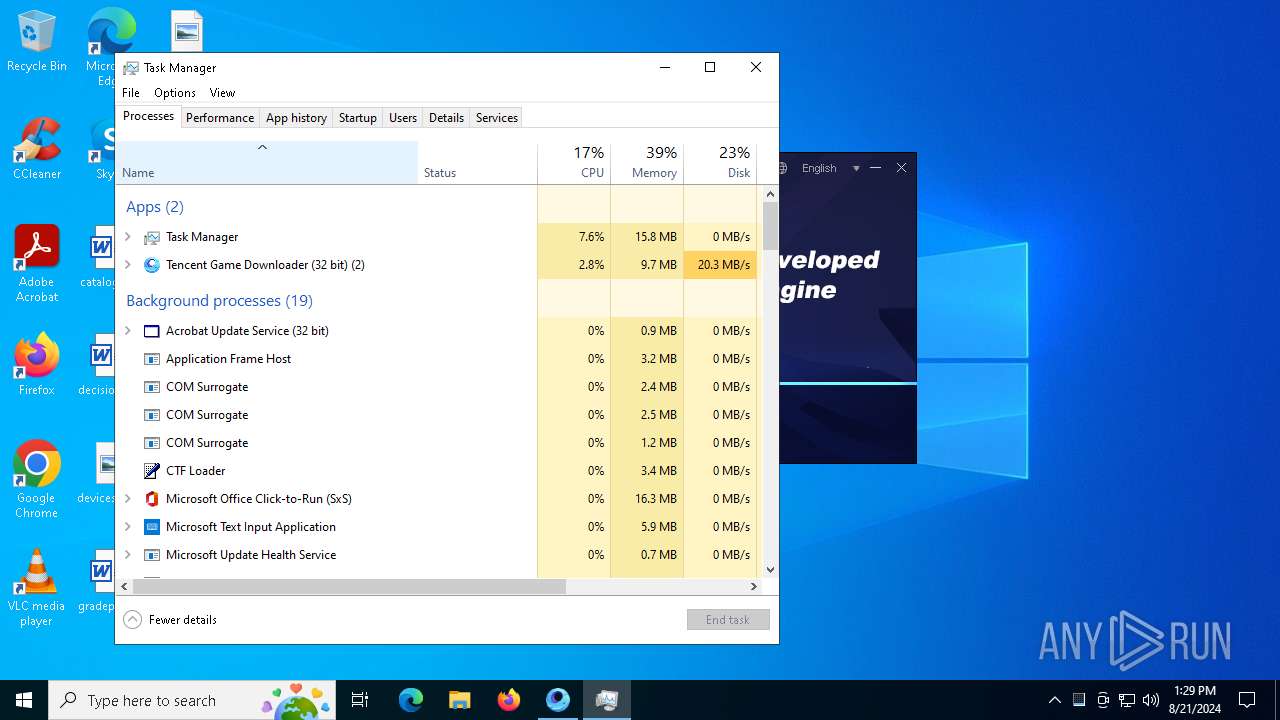
Task: Expand Microsoft Text Input Application group
Action: (128, 527)
